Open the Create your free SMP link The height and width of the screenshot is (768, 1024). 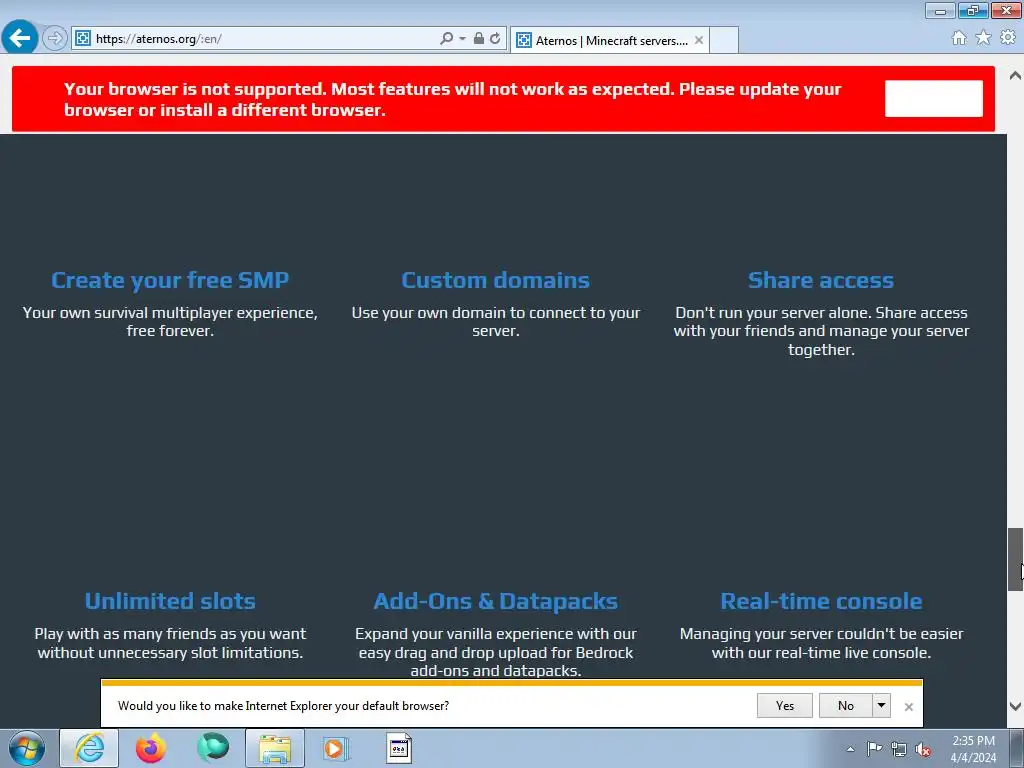(x=170, y=280)
